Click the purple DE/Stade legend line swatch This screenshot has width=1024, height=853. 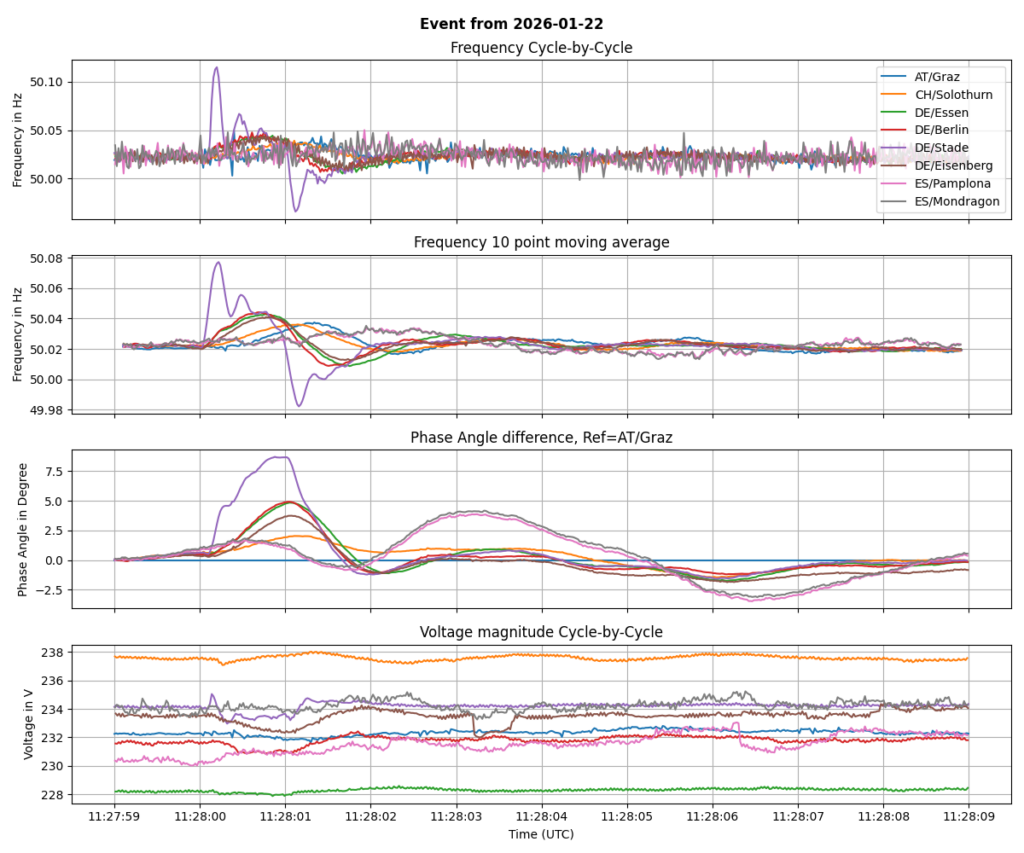coord(893,148)
